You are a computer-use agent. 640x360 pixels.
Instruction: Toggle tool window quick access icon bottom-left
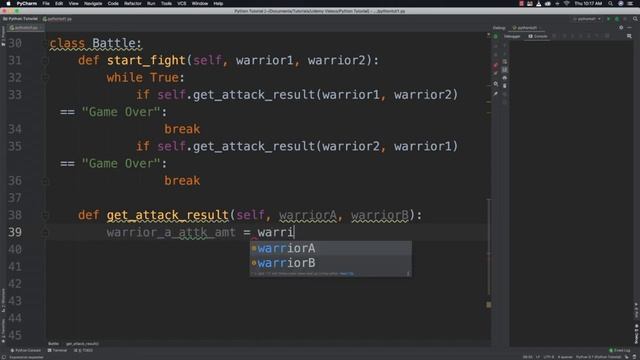pyautogui.click(x=4, y=357)
